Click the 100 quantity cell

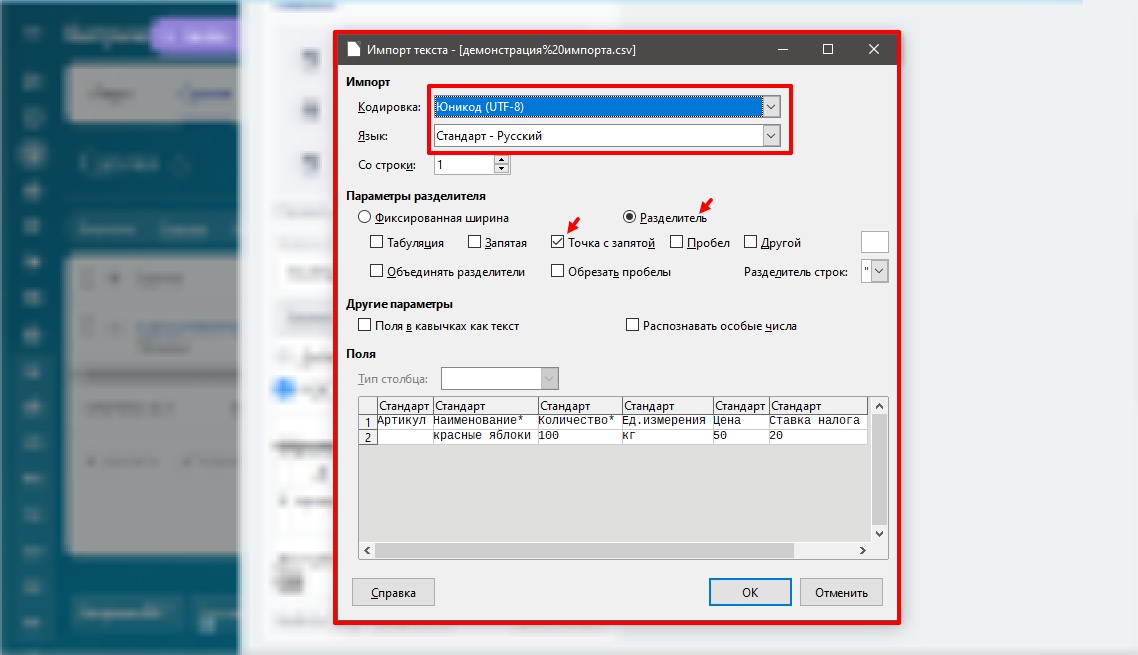click(580, 436)
